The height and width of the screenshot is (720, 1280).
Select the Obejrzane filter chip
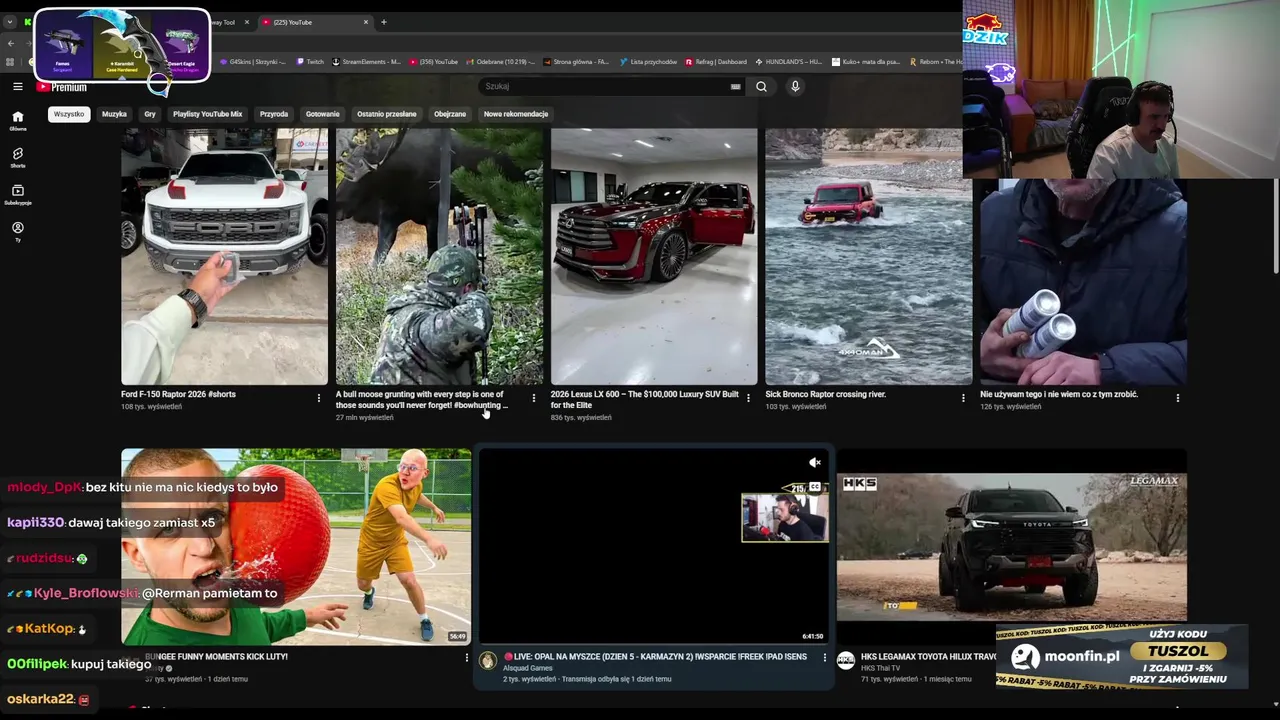click(450, 114)
